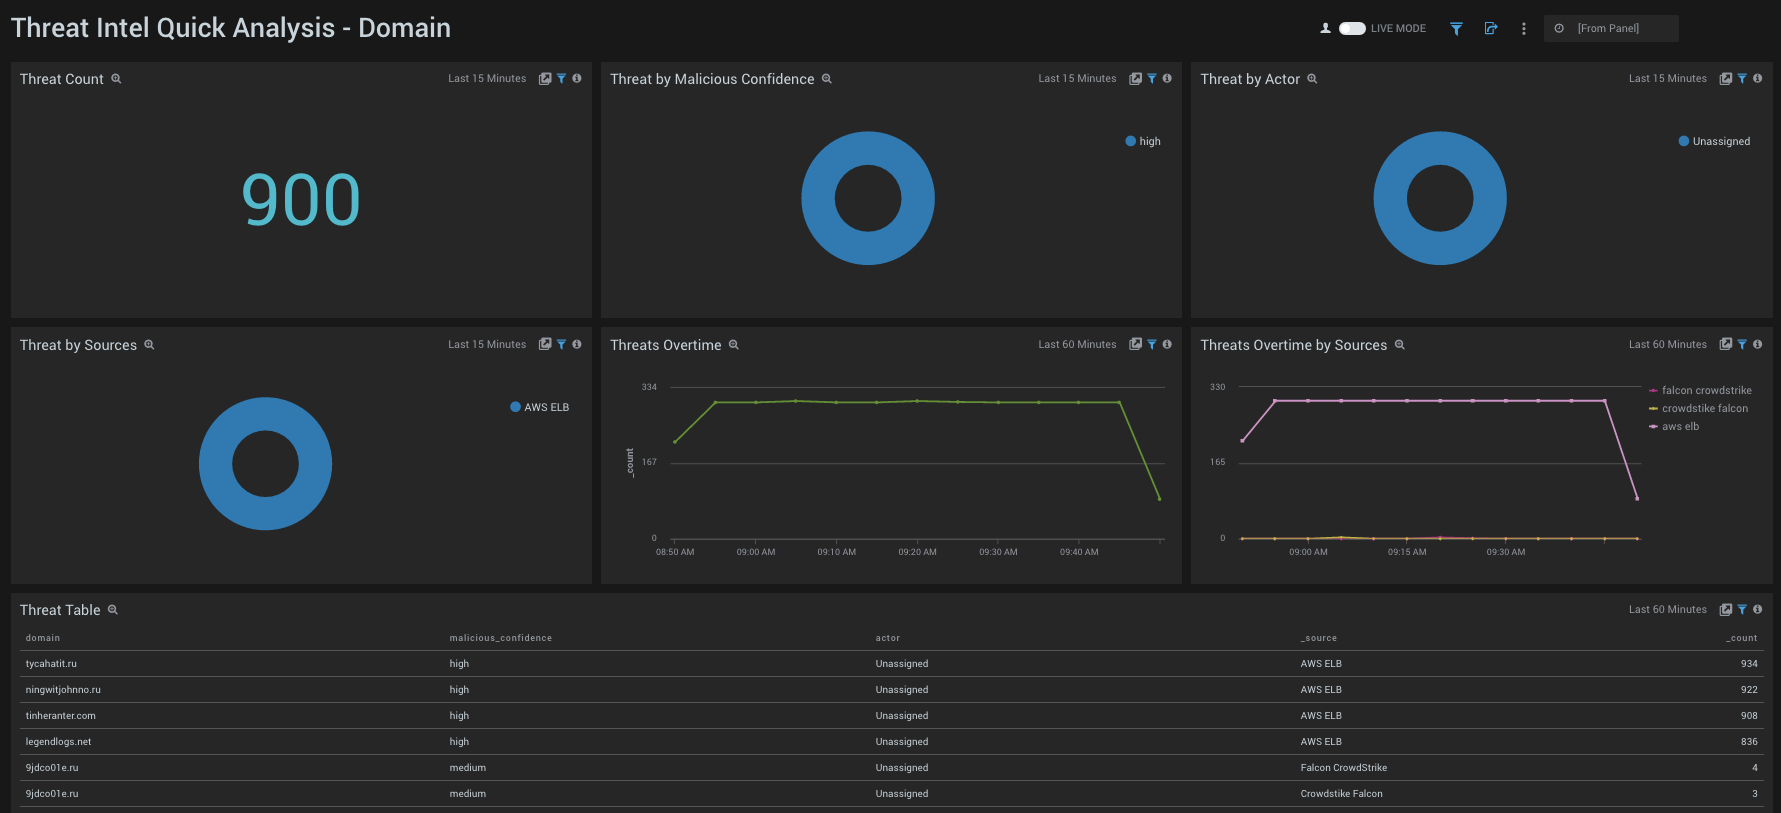The height and width of the screenshot is (813, 1781).
Task: Click the share dashboard icon
Action: pos(1491,28)
